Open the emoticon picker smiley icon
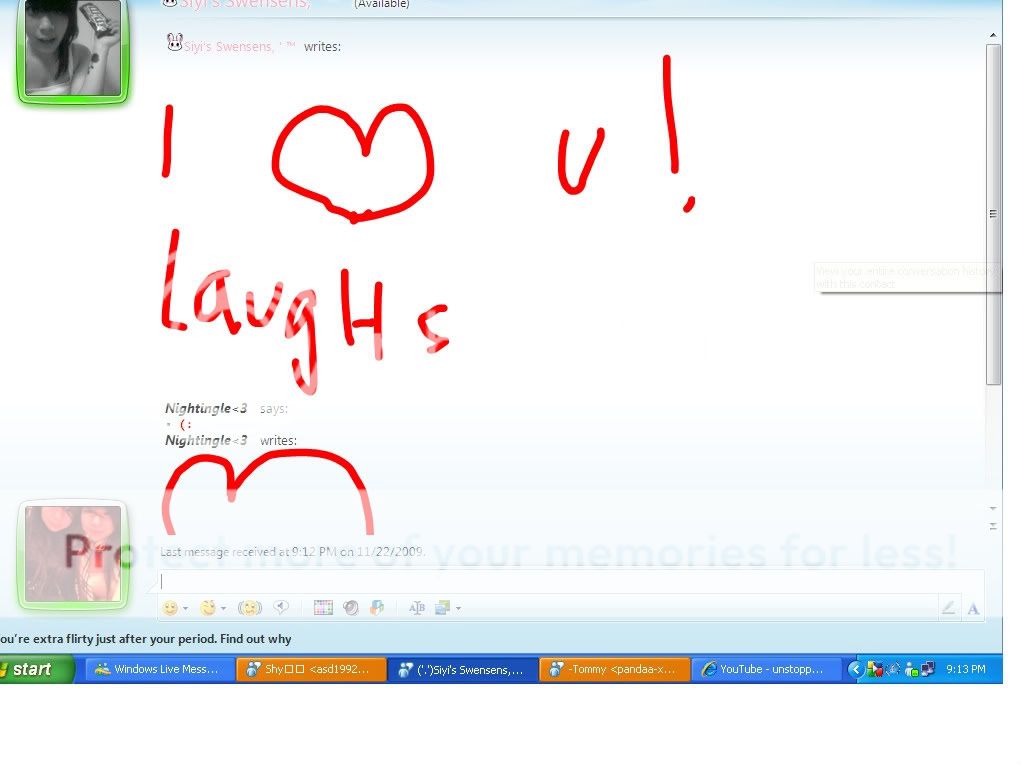 point(171,608)
